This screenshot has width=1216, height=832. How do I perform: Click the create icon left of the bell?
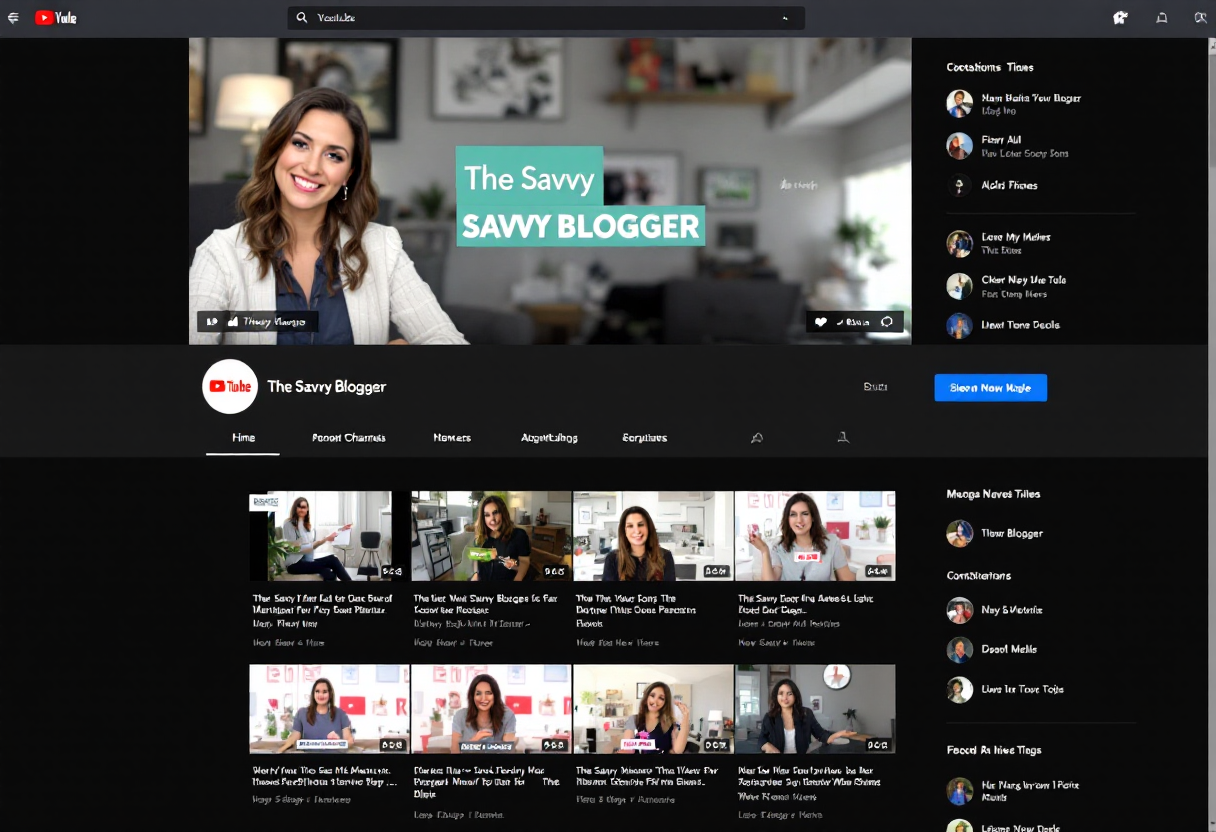click(x=1120, y=18)
